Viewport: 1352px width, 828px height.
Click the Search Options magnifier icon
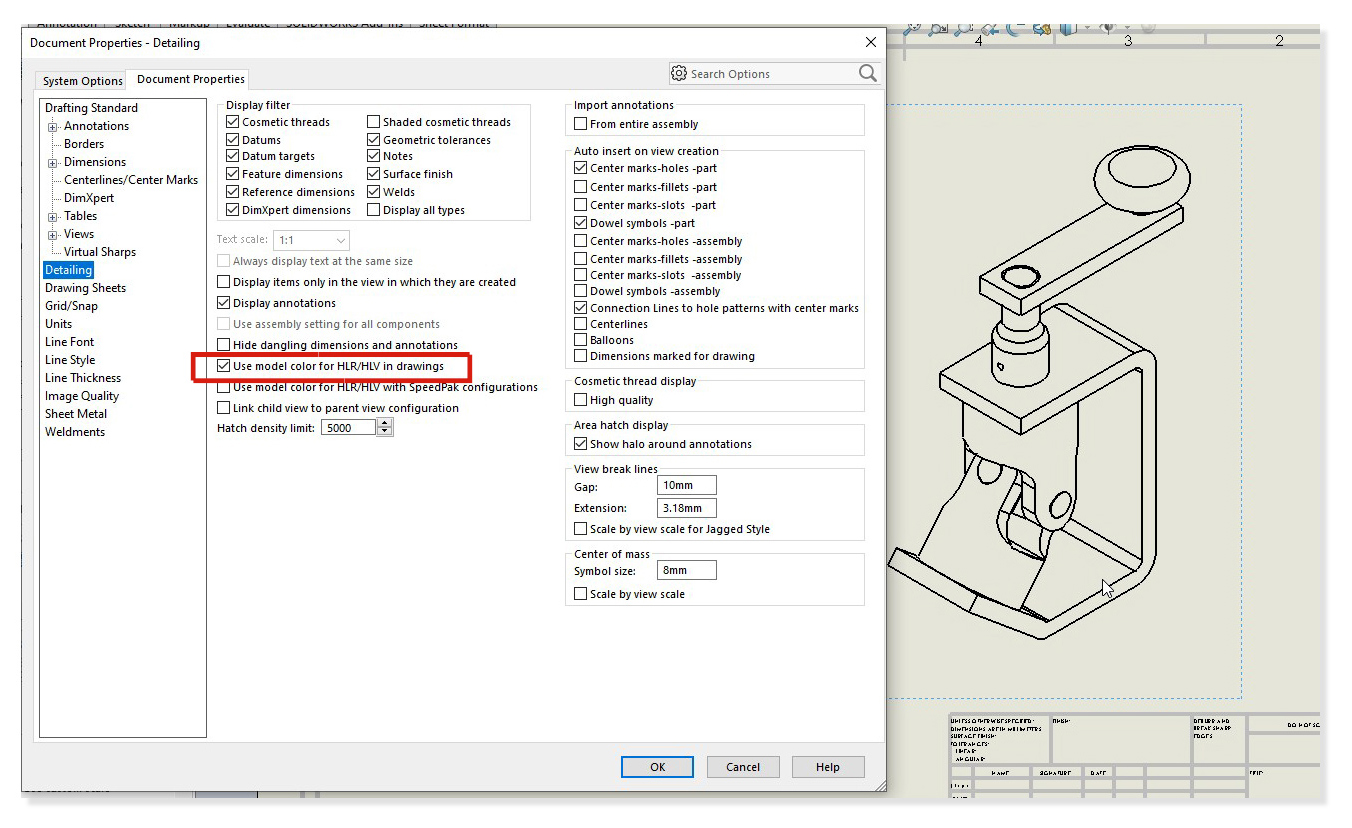[866, 73]
